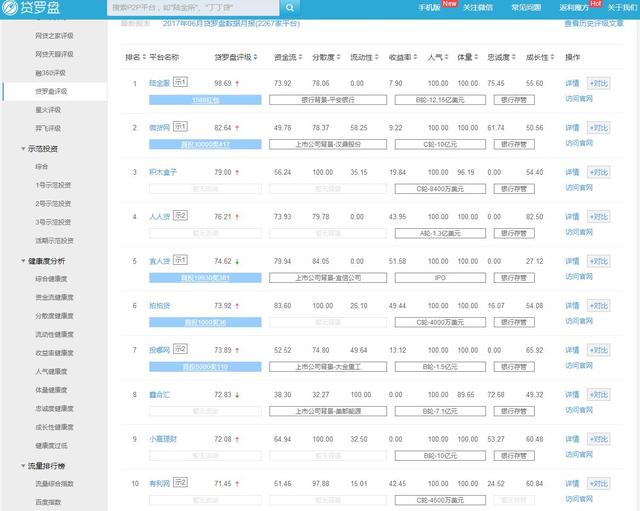The width and height of the screenshot is (640, 511).
Task: Open the 查看历史评级文章 link
Action: tap(594, 24)
